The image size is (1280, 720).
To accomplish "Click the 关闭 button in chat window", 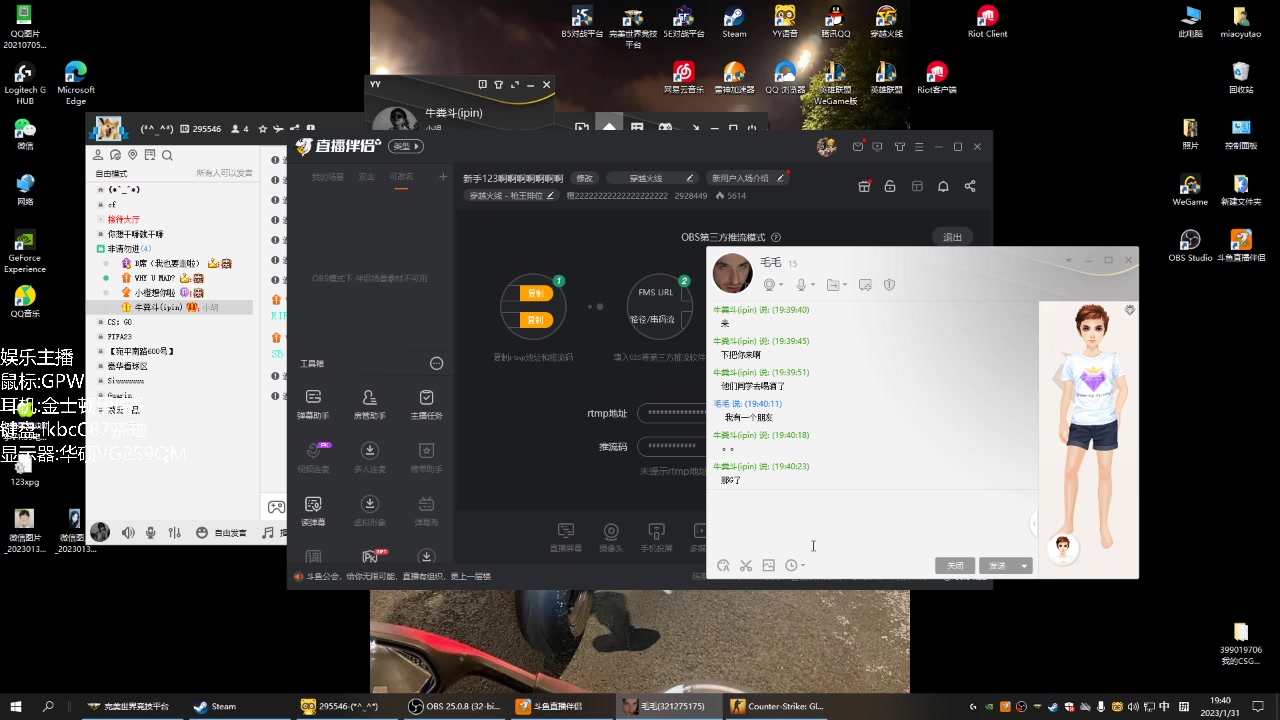I will tap(955, 566).
